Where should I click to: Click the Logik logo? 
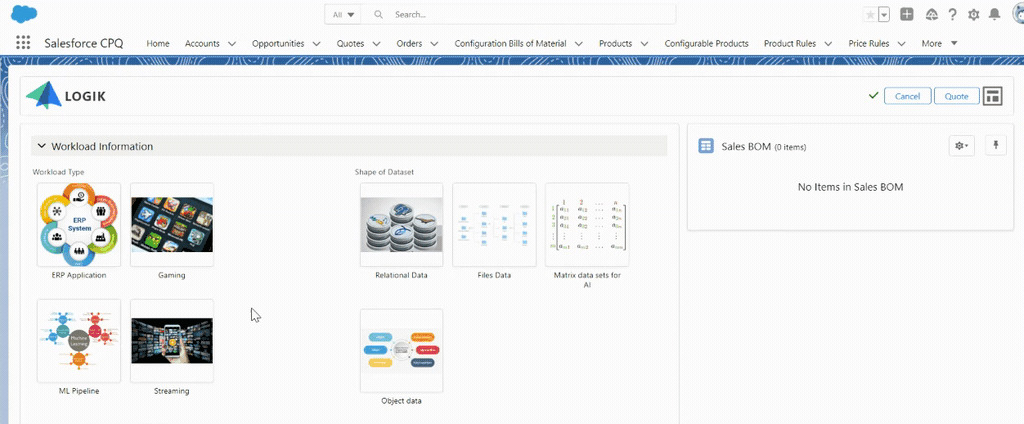point(66,96)
